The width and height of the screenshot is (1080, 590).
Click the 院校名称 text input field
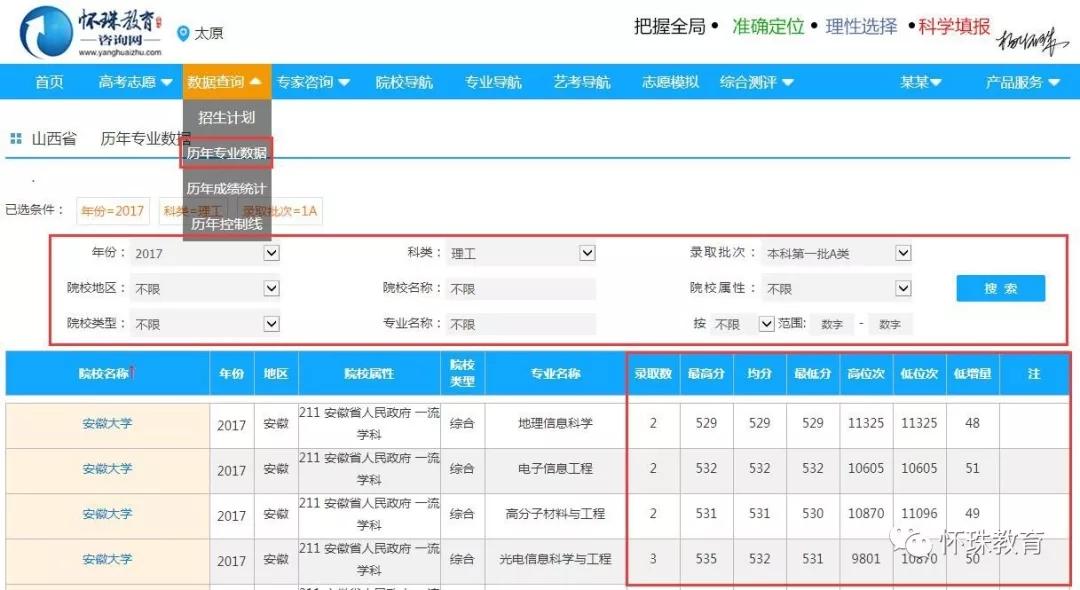tap(520, 289)
